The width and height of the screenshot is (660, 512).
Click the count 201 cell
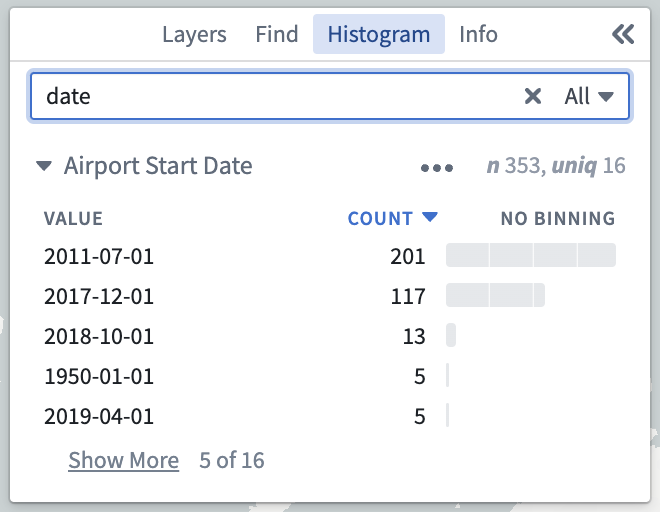tap(408, 256)
